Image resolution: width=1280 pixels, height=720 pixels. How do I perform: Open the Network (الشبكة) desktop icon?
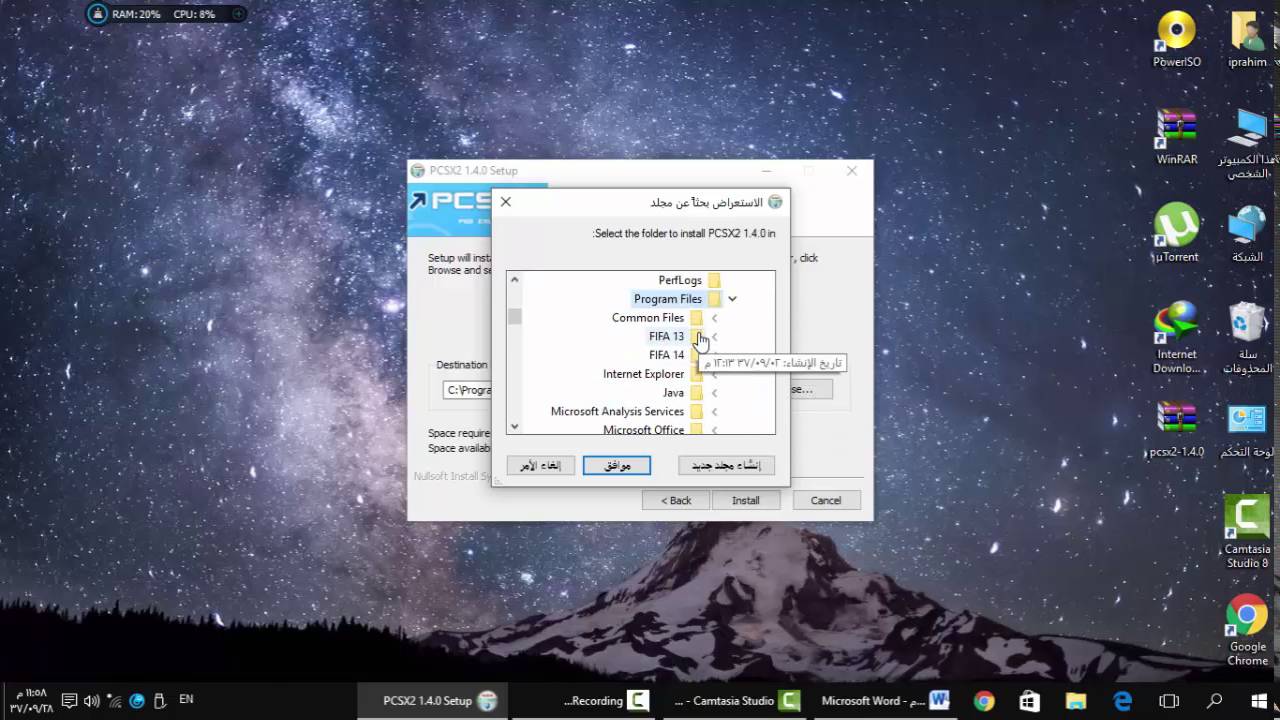(x=1247, y=234)
